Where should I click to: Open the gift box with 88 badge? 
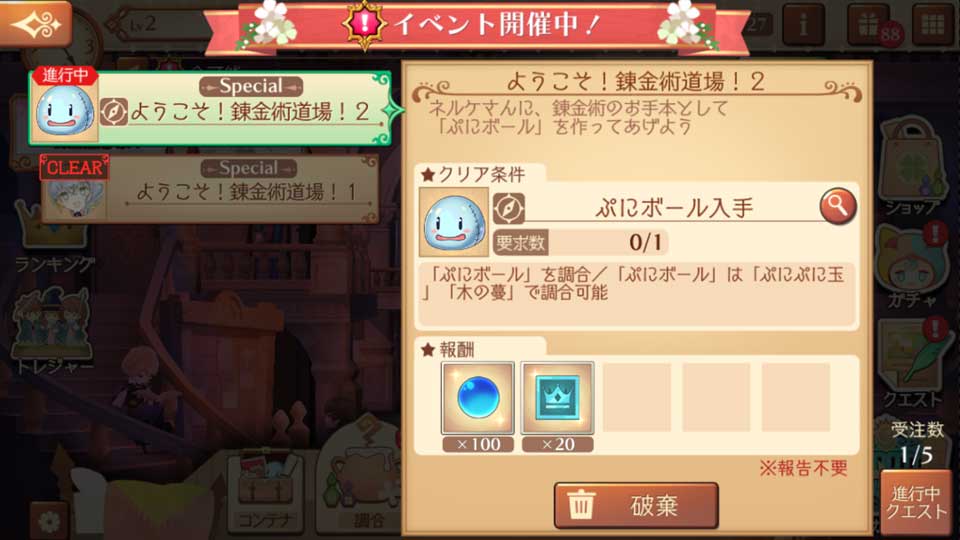869,25
